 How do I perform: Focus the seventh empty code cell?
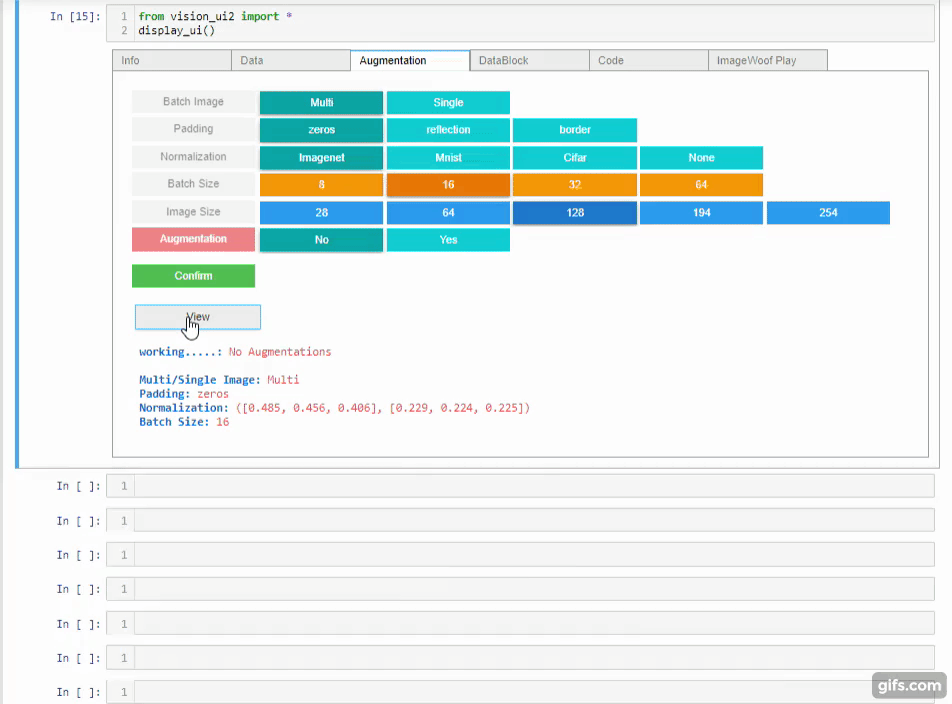click(x=520, y=692)
